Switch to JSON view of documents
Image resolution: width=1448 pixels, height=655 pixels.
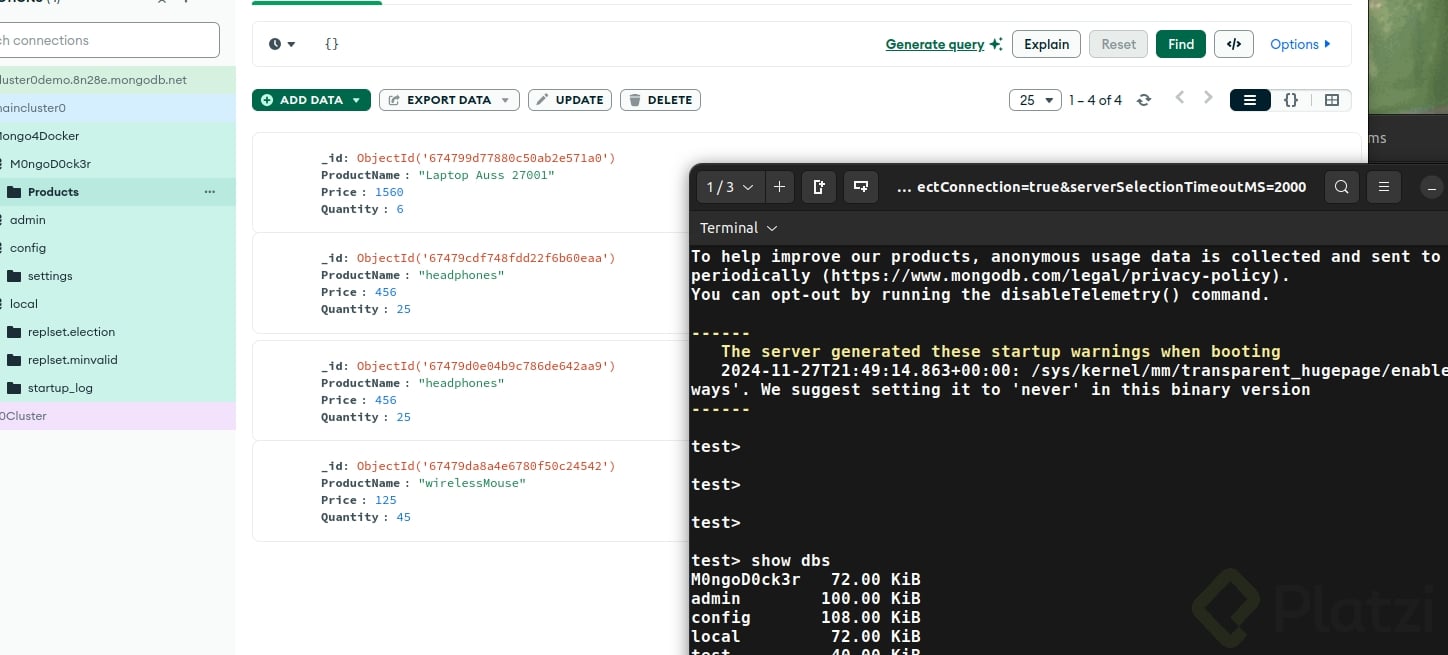(1291, 100)
